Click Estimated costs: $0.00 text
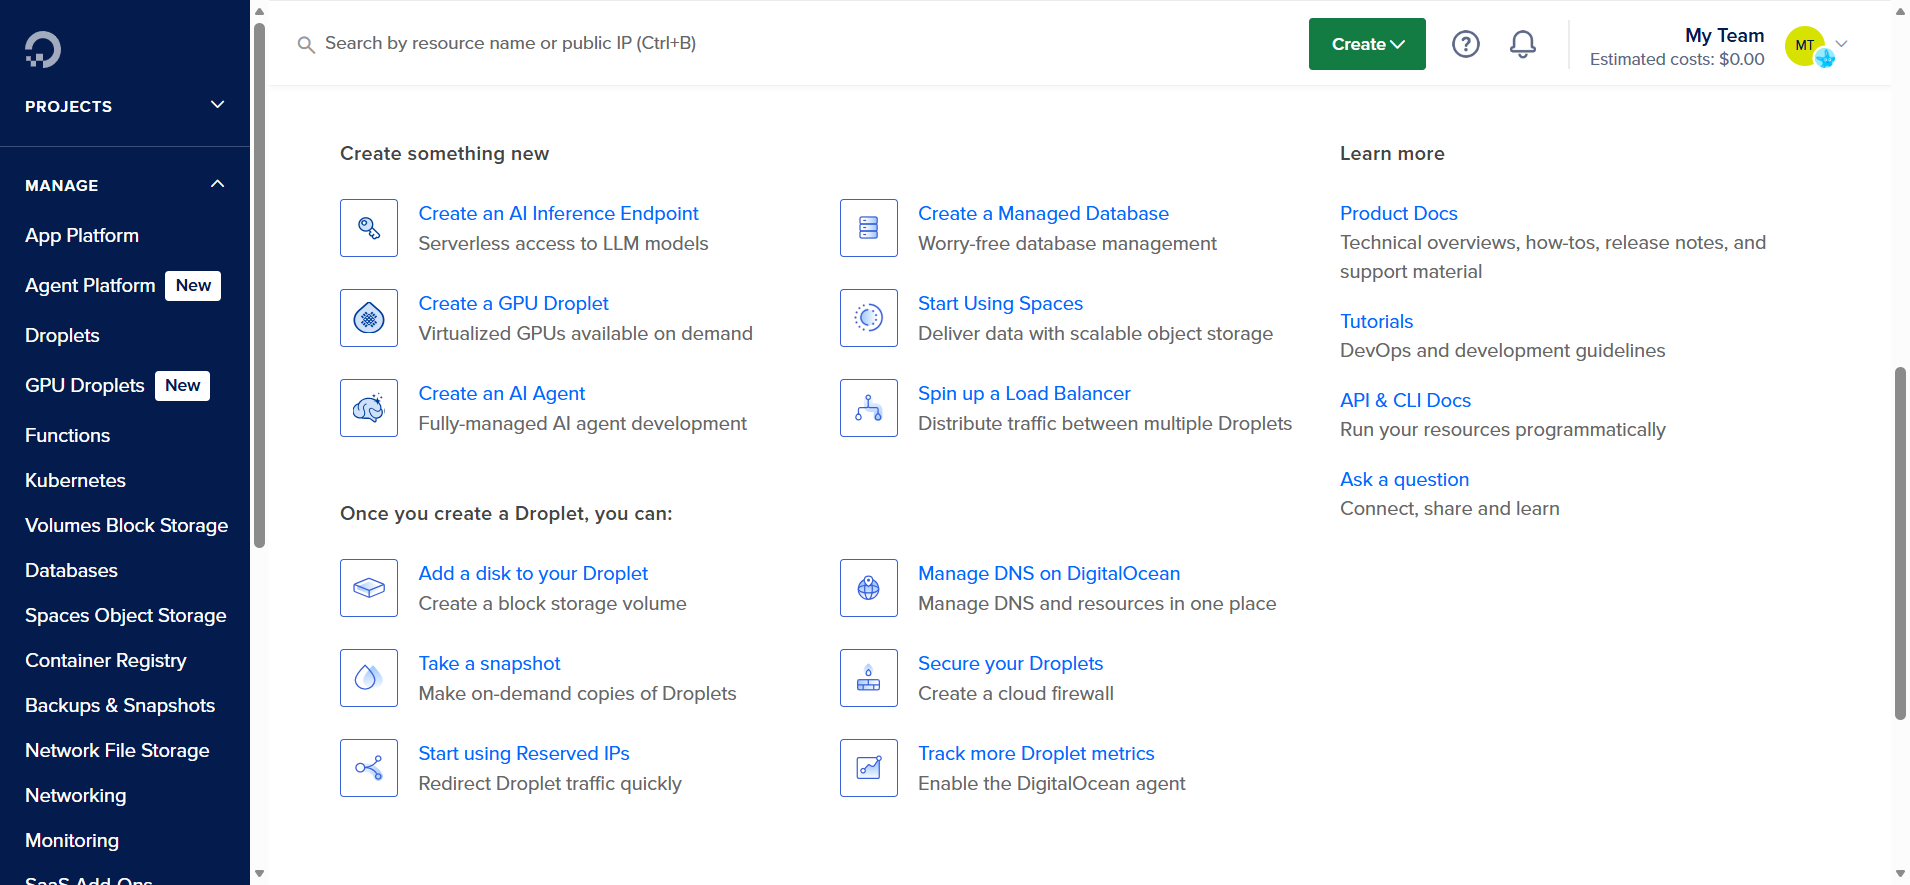1910x885 pixels. (x=1677, y=59)
